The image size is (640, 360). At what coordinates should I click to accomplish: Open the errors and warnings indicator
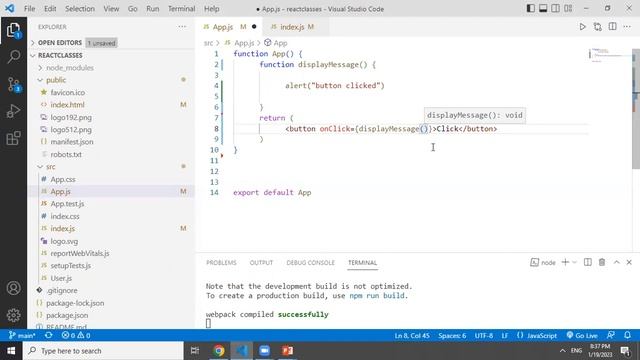(x=76, y=336)
